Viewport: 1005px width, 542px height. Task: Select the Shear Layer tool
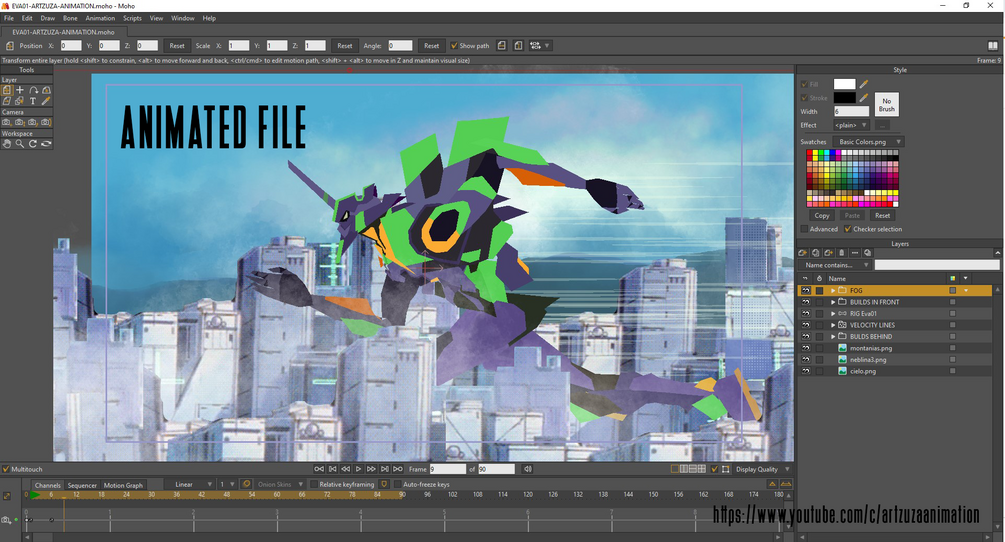point(7,101)
